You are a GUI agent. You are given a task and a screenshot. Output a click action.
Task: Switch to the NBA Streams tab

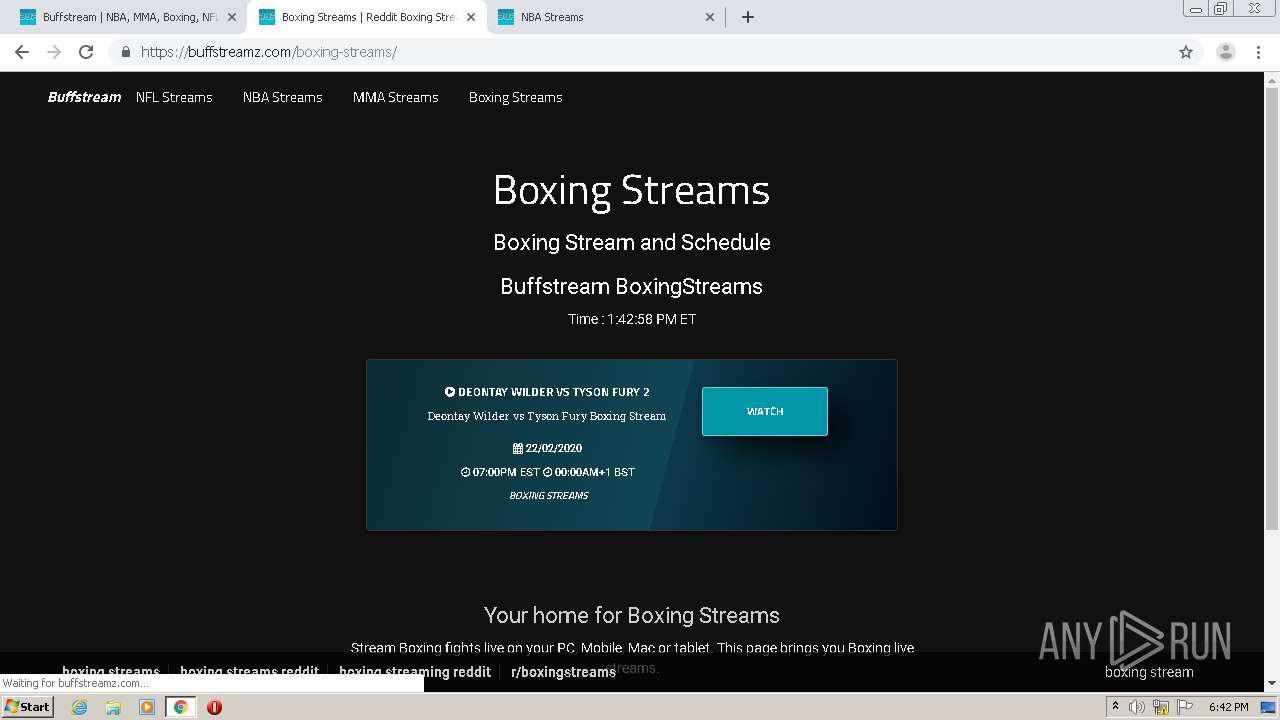[606, 17]
